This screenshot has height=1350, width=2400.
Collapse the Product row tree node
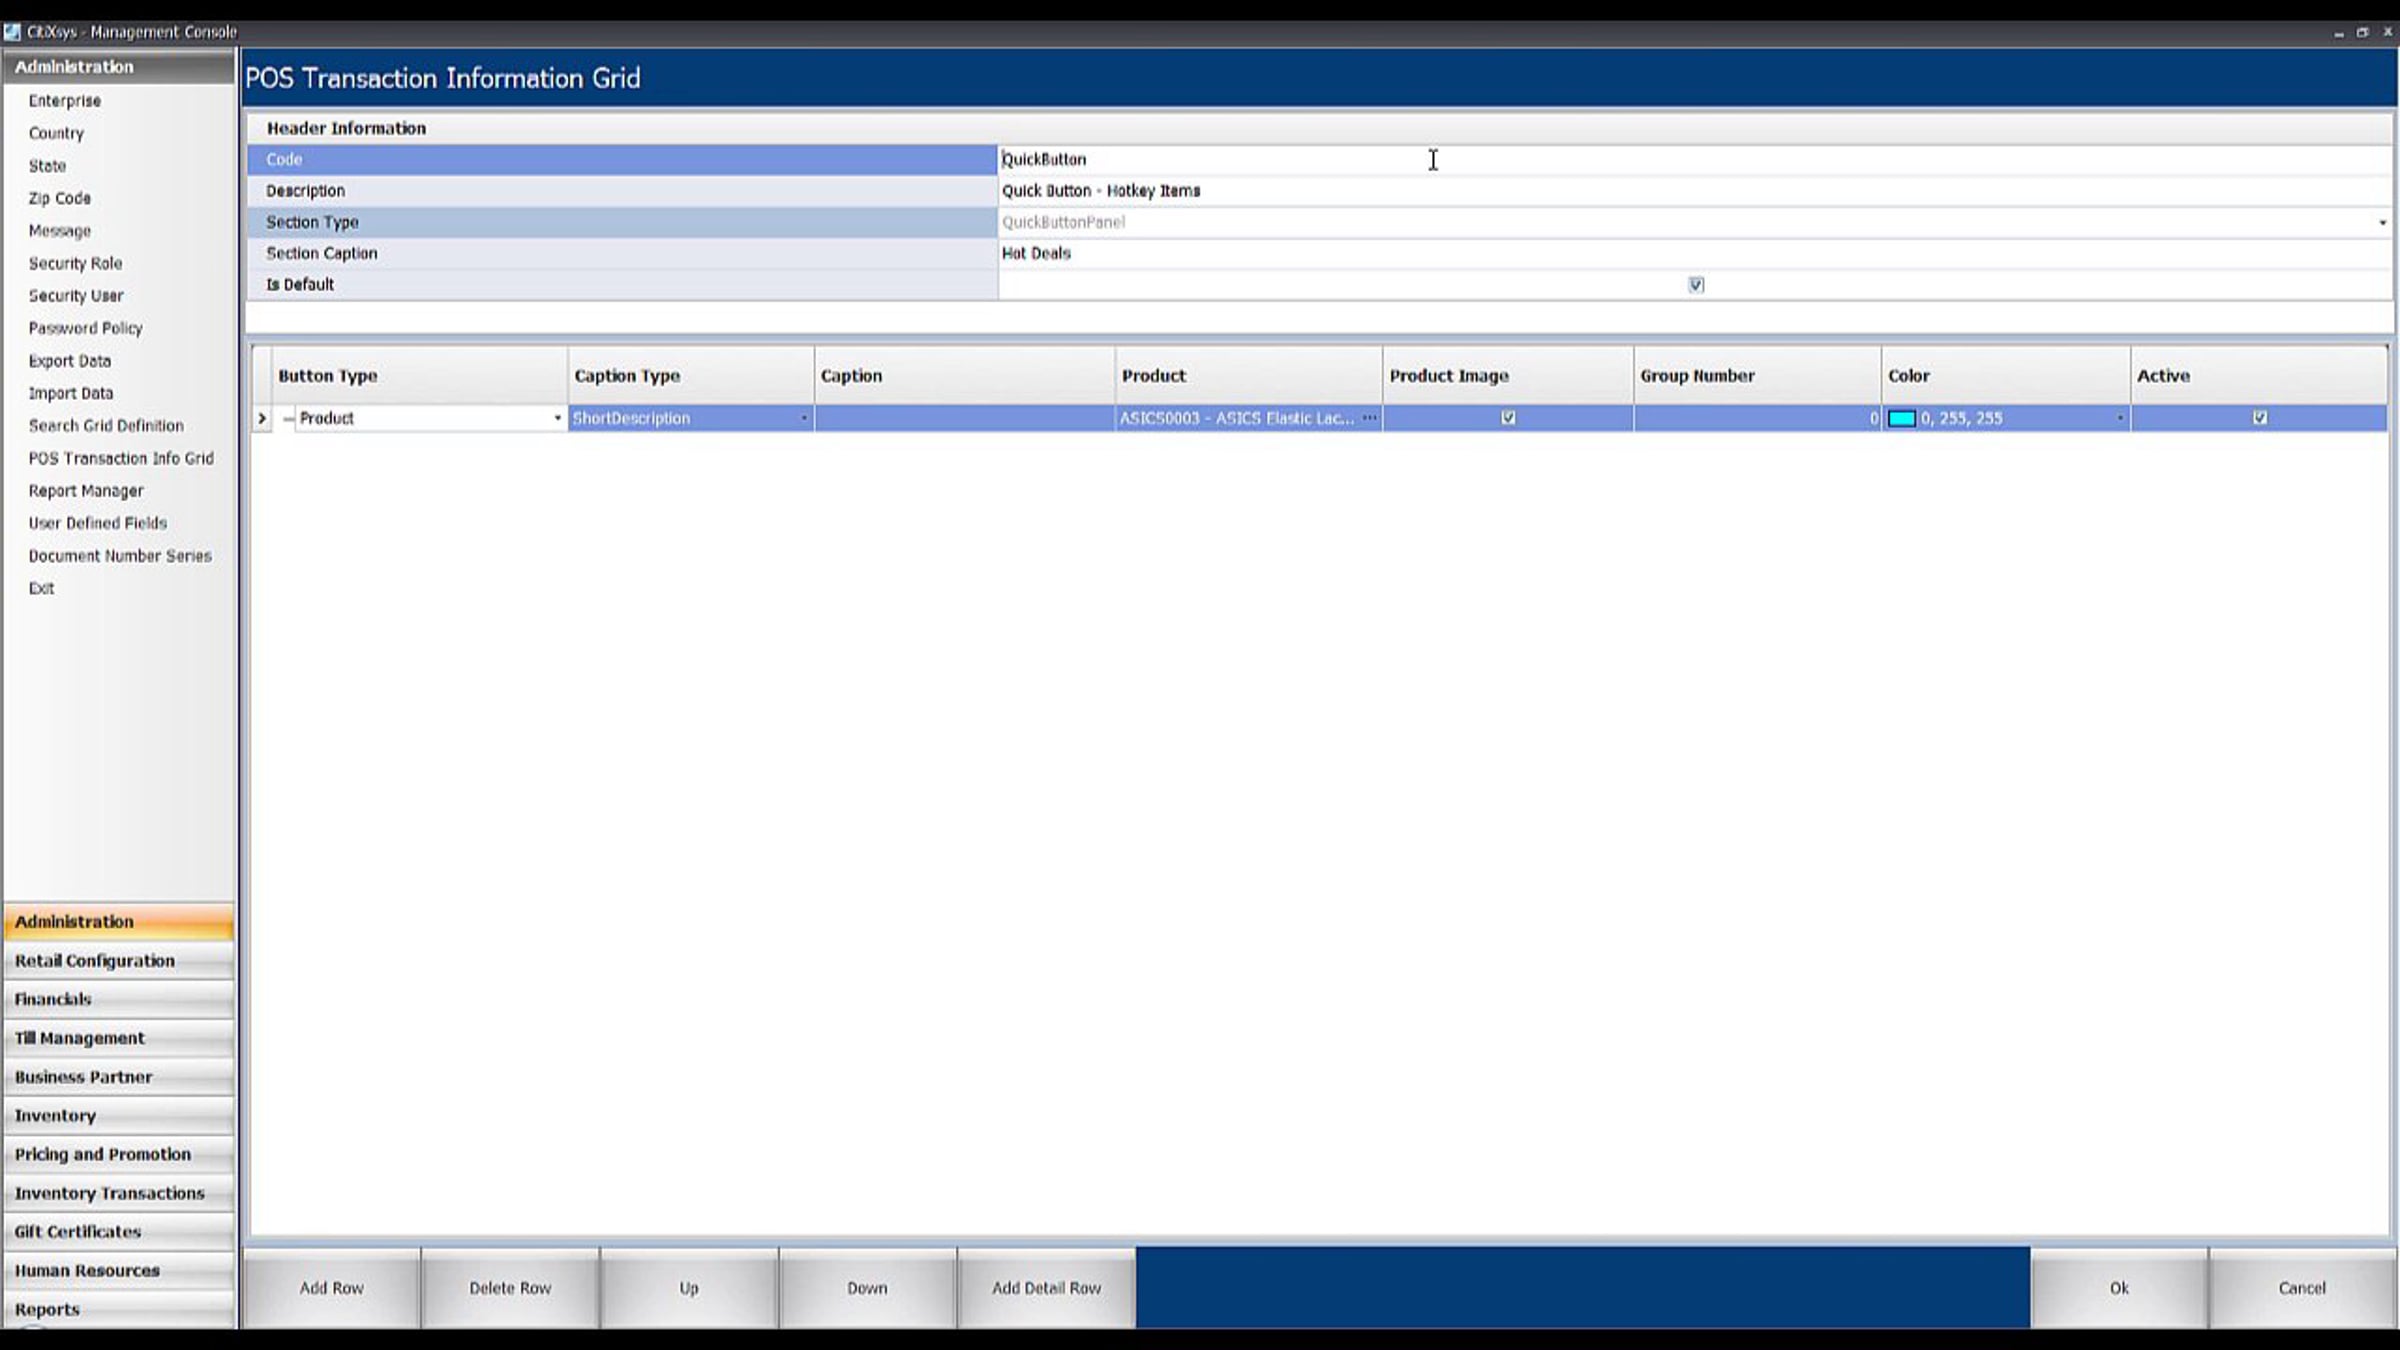tap(288, 419)
